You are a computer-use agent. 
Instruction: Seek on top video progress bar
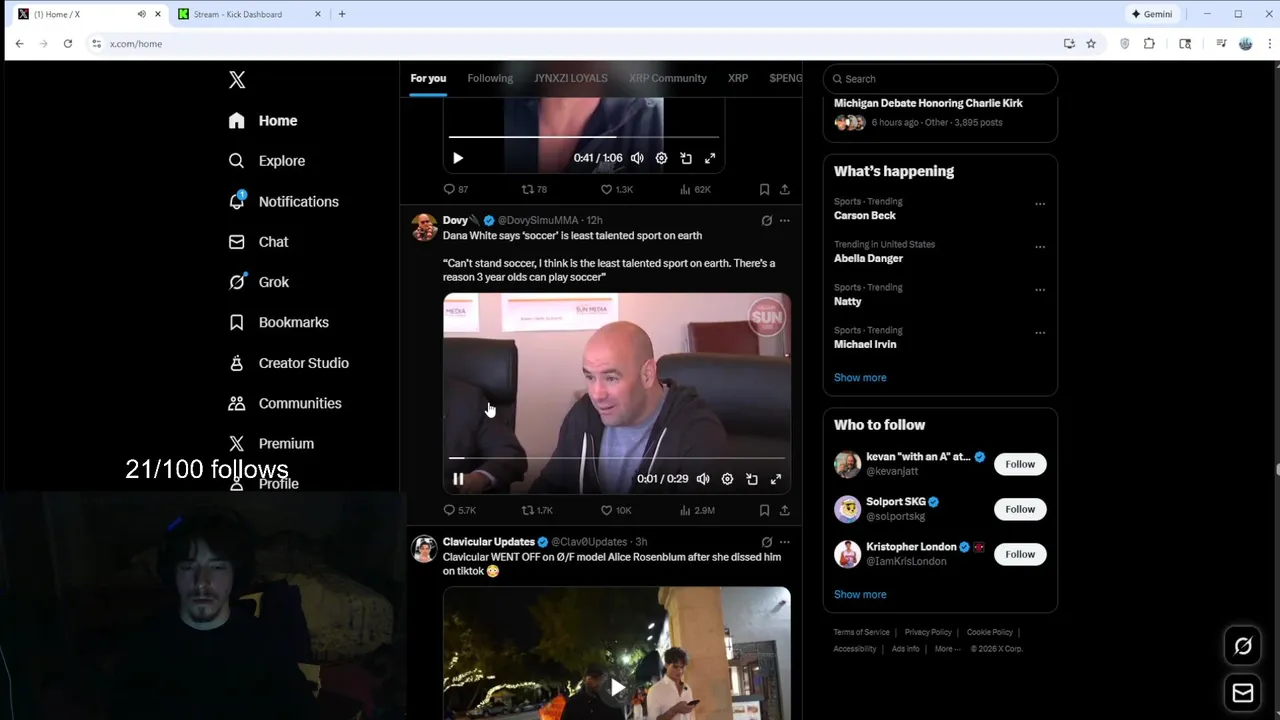tap(584, 137)
